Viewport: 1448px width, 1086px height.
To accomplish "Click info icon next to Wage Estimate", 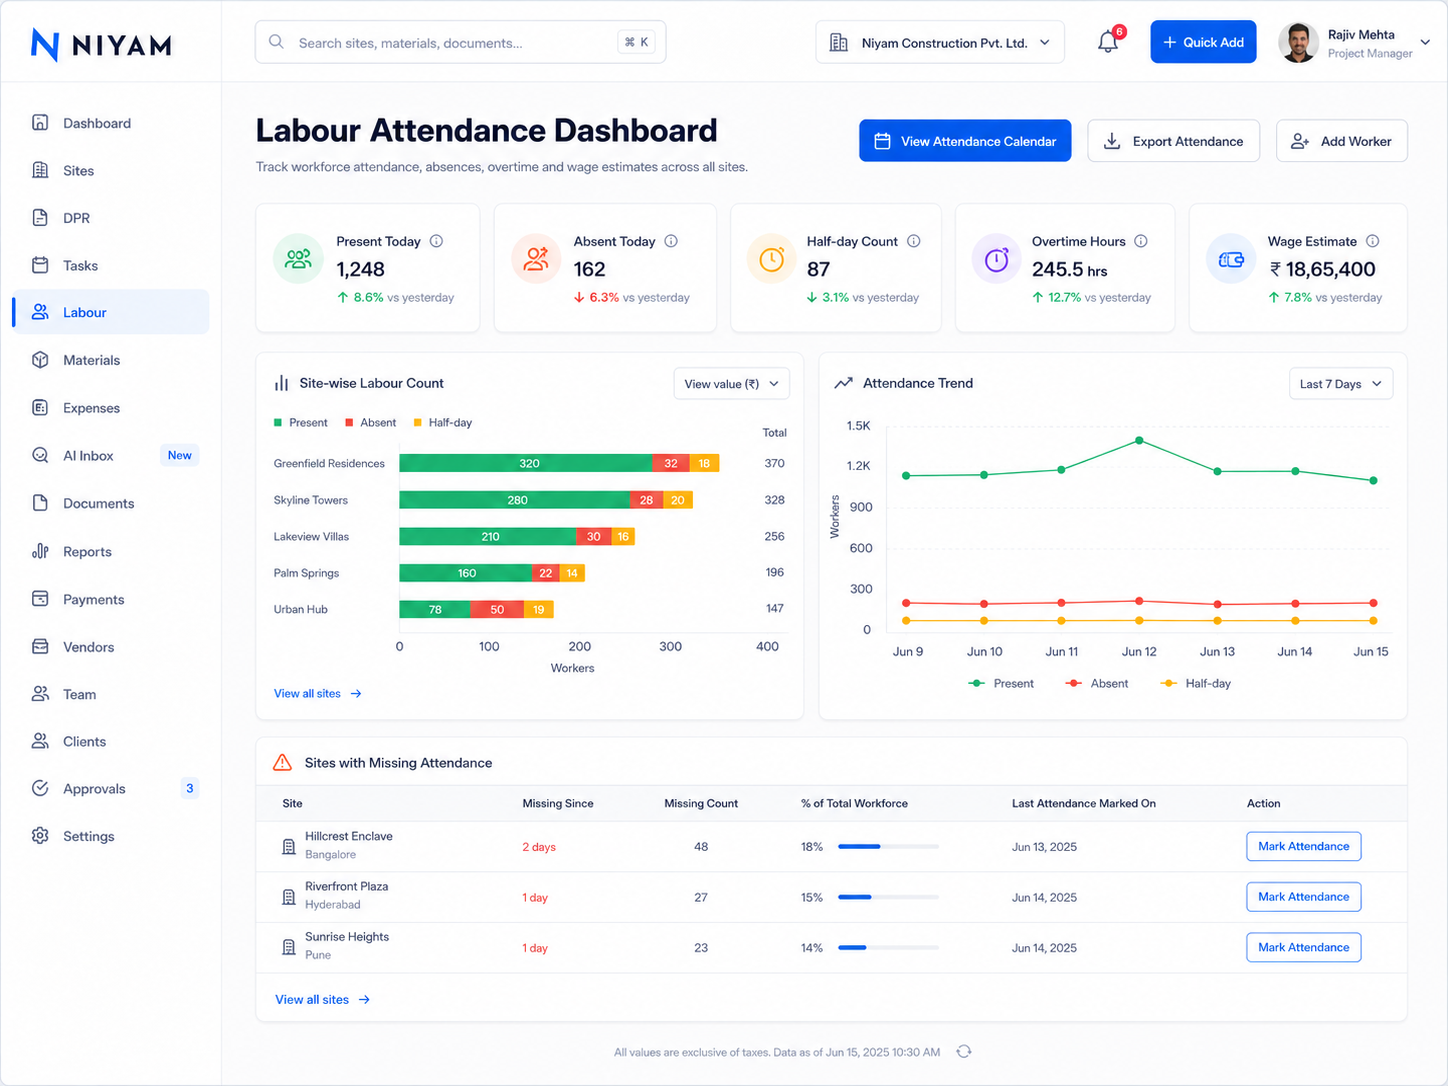I will coord(1373,241).
